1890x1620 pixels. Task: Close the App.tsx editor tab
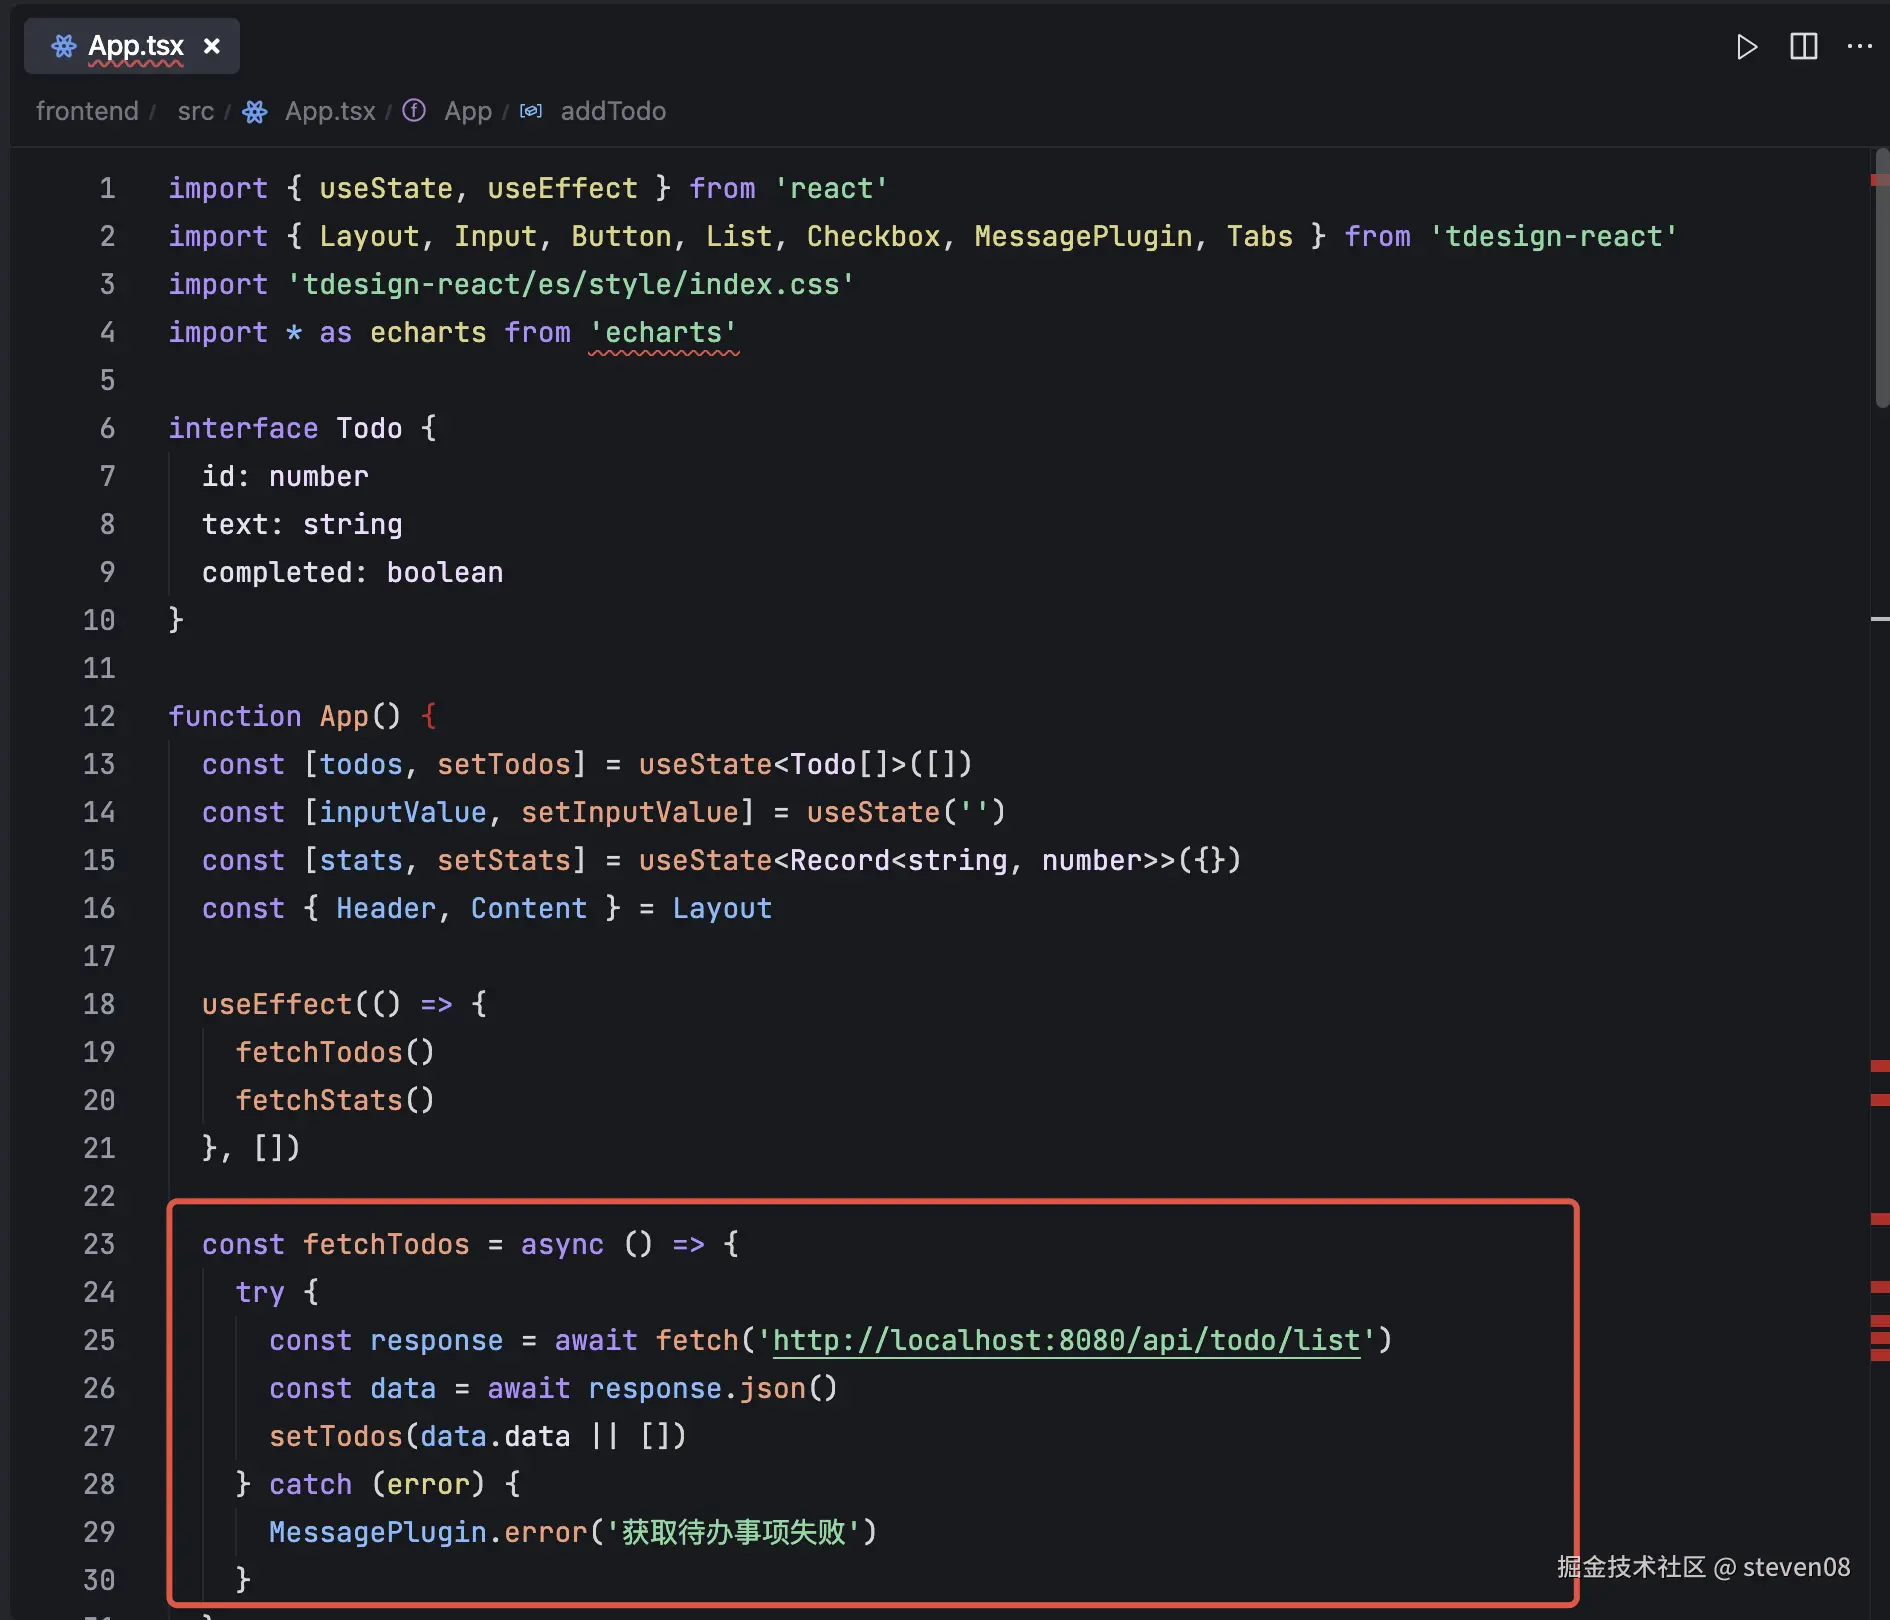pyautogui.click(x=211, y=46)
